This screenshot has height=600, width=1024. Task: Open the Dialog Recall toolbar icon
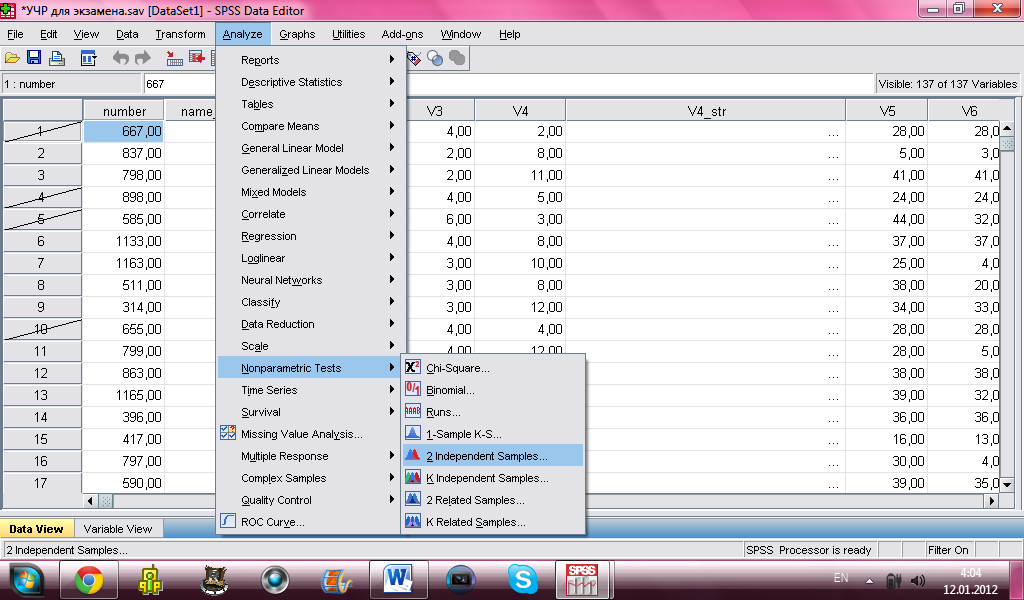click(x=88, y=58)
